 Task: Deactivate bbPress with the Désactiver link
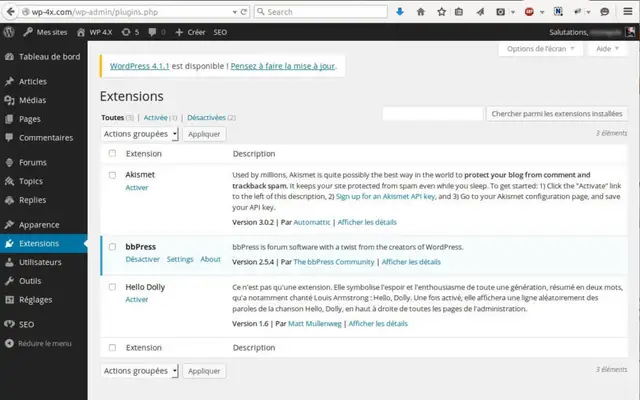point(142,259)
